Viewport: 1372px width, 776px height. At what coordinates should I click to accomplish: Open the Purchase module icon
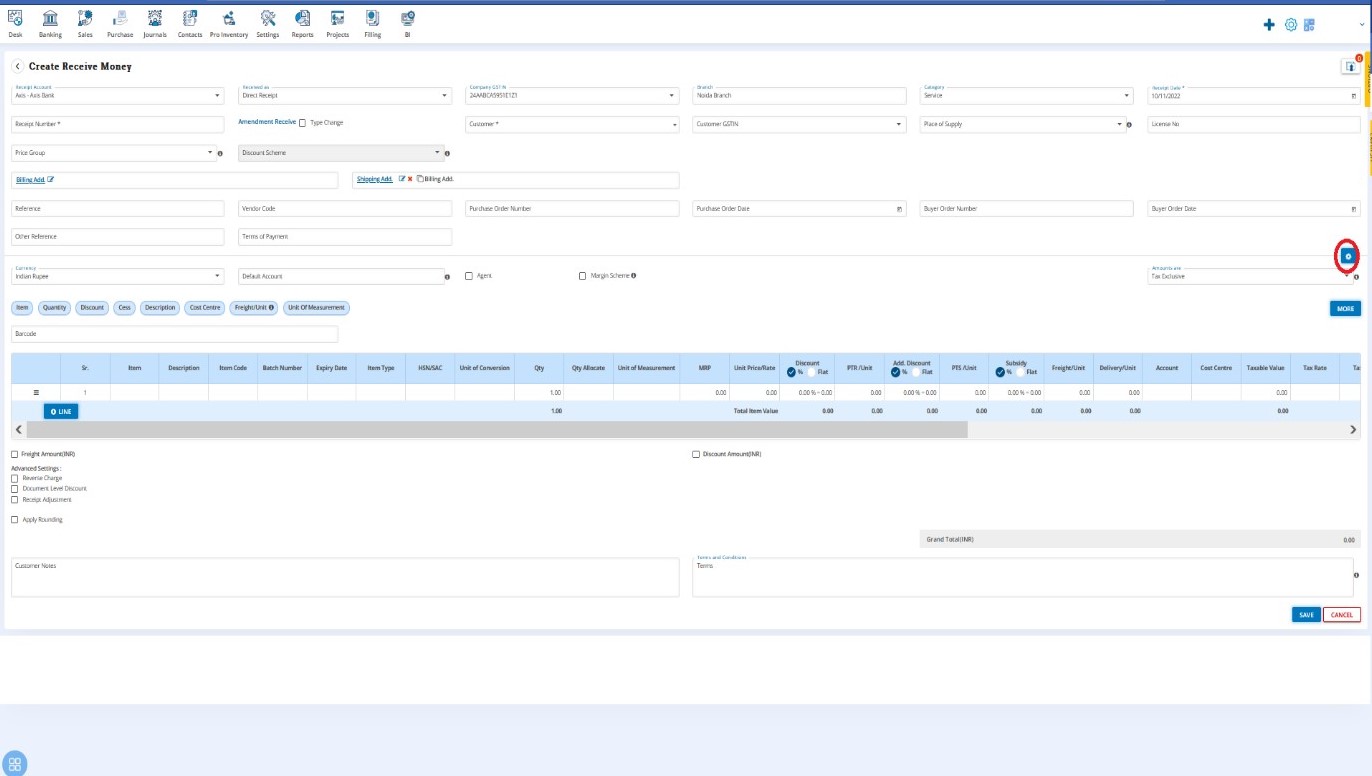[120, 17]
